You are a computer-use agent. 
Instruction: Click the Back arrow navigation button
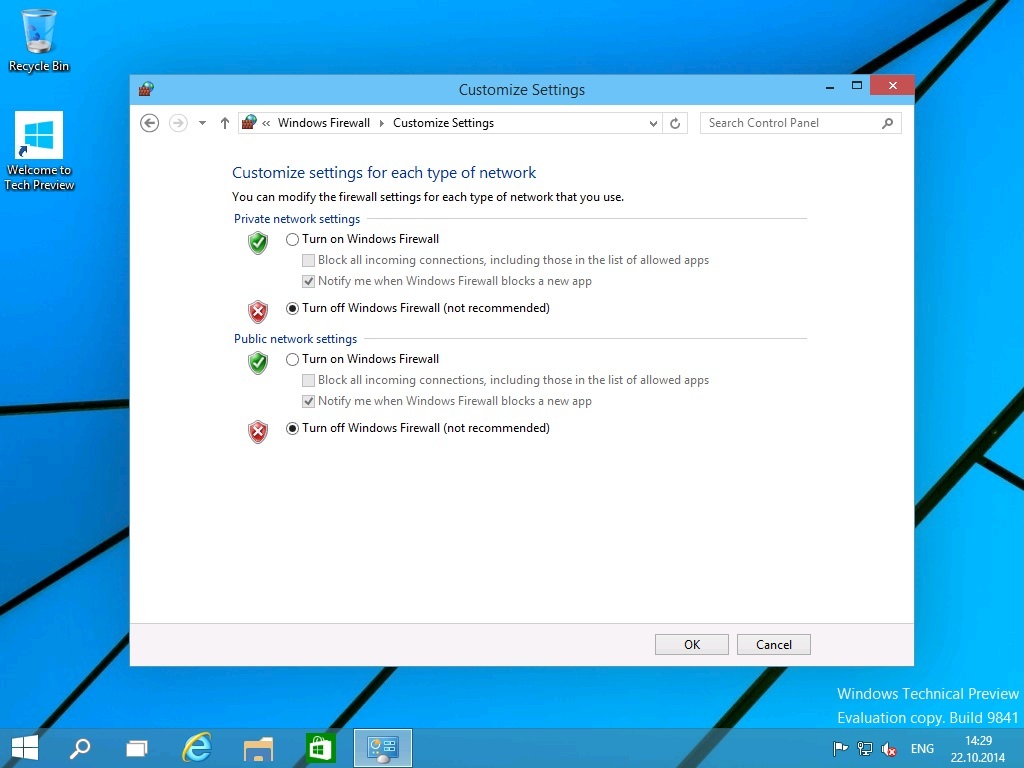coord(150,123)
